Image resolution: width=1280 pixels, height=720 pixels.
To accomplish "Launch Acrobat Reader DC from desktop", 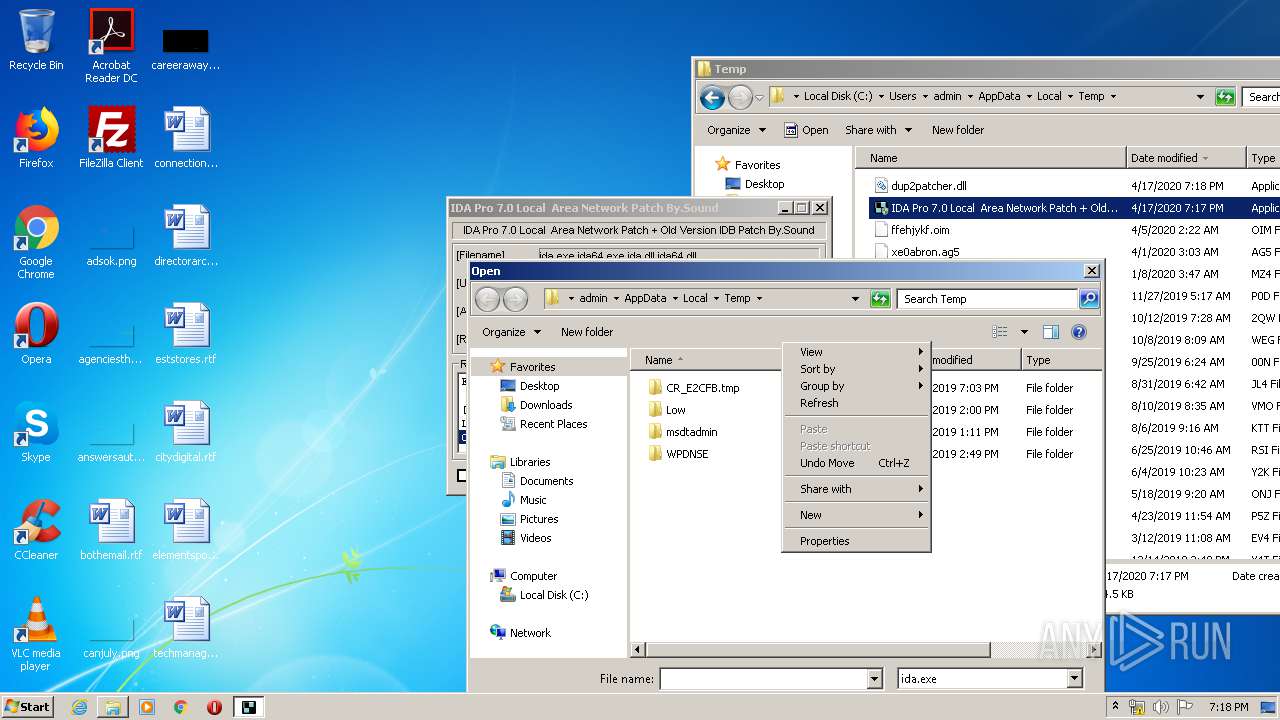I will click(111, 46).
